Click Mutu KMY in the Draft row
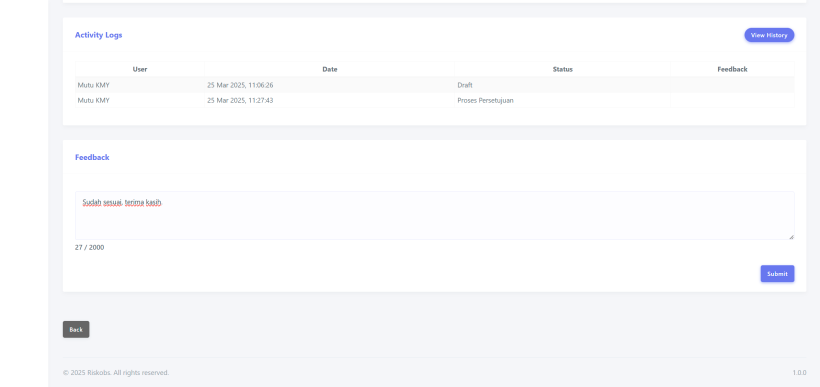 pyautogui.click(x=94, y=85)
